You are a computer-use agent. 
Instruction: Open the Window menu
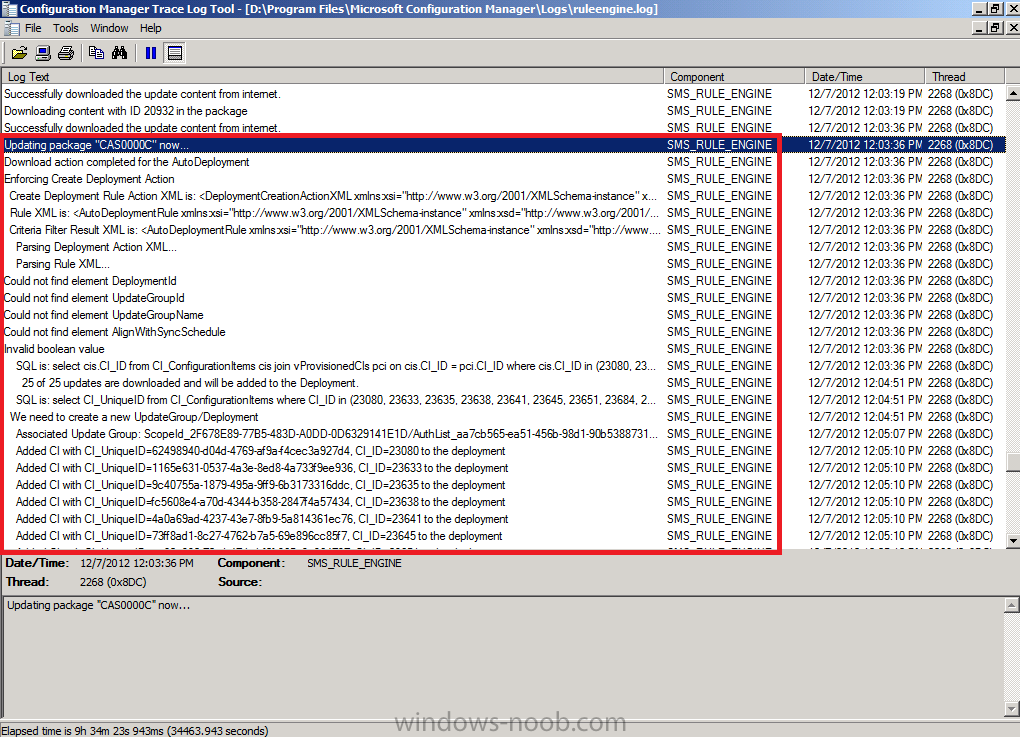(109, 28)
